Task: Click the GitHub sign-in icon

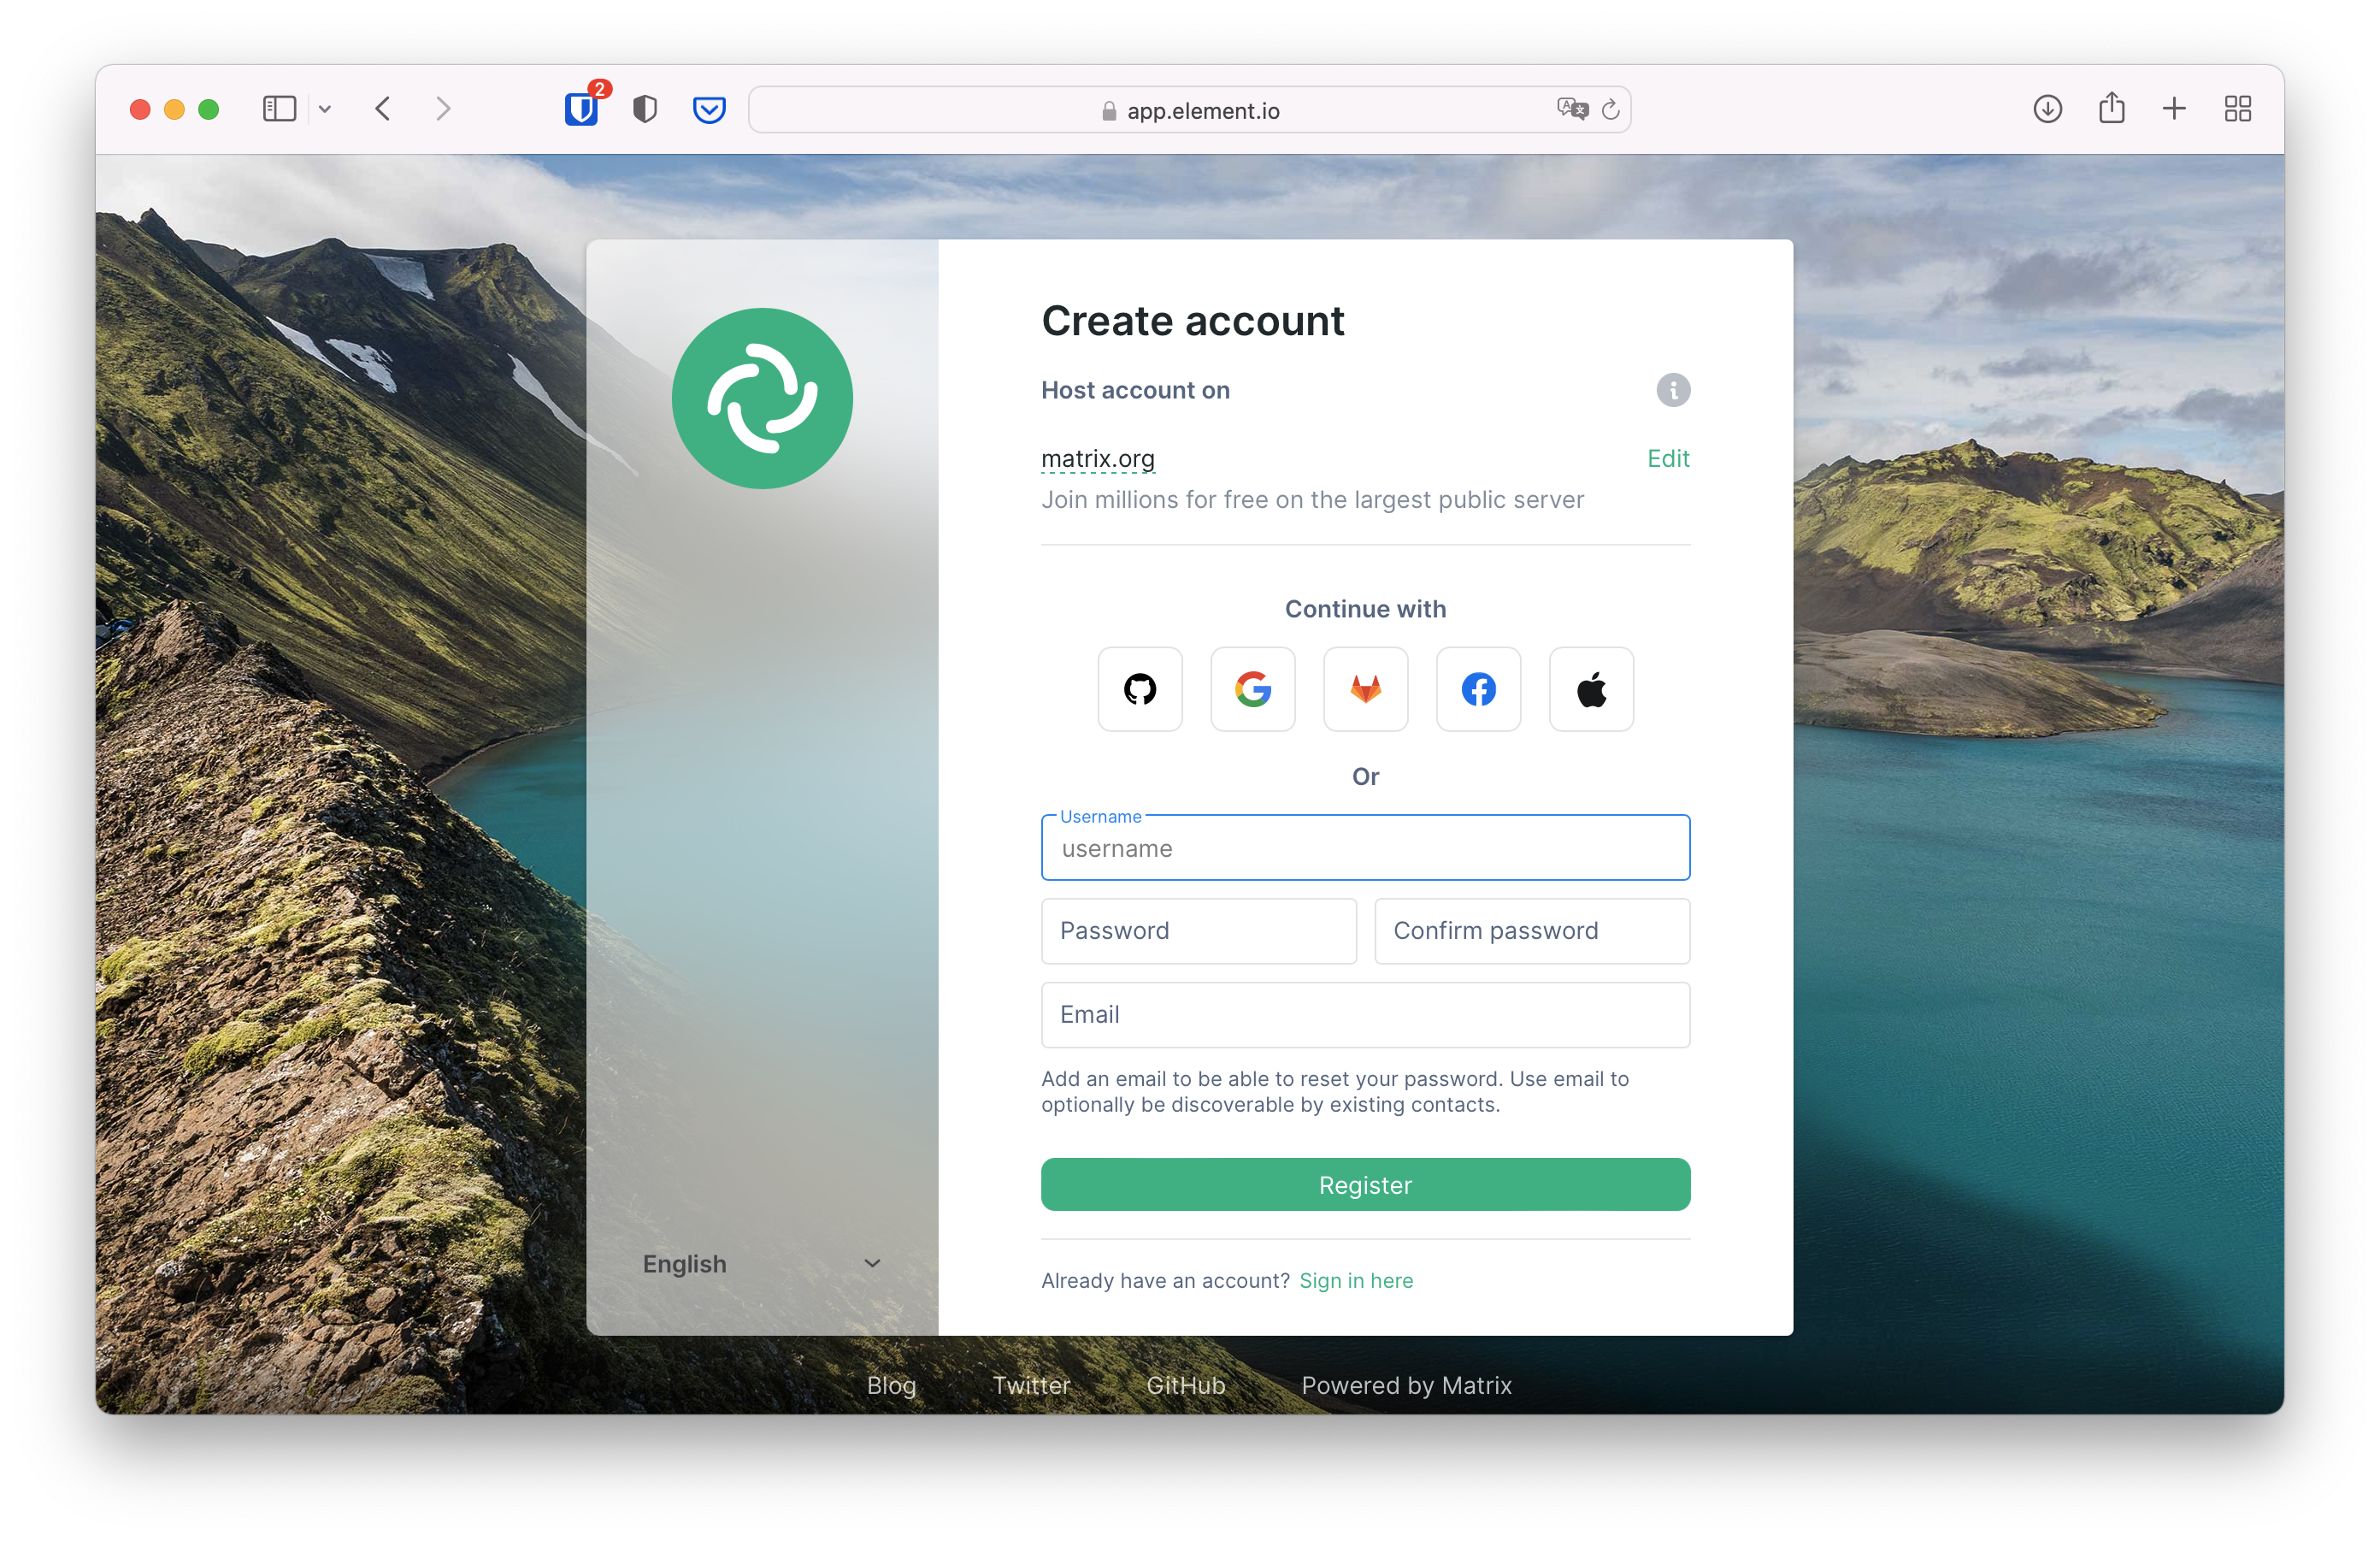Action: (1138, 689)
